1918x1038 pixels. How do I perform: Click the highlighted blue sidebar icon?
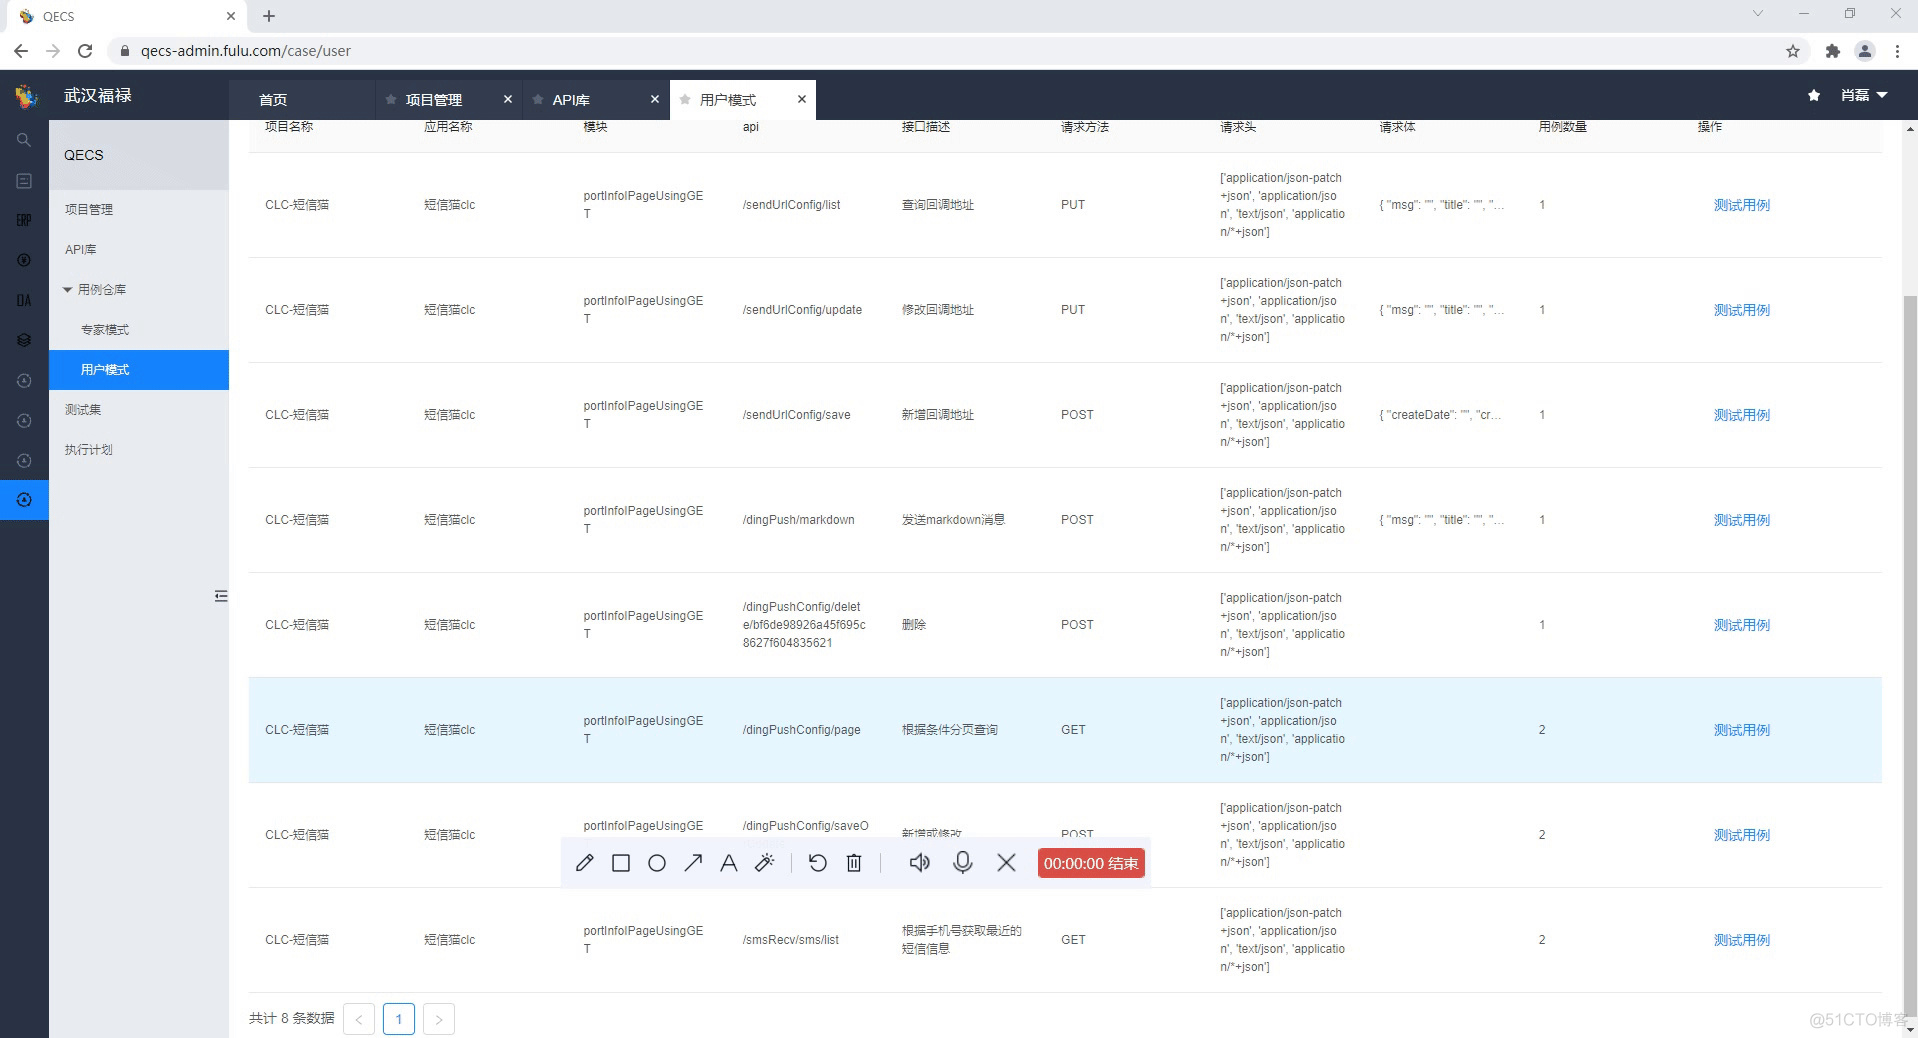[x=24, y=499]
